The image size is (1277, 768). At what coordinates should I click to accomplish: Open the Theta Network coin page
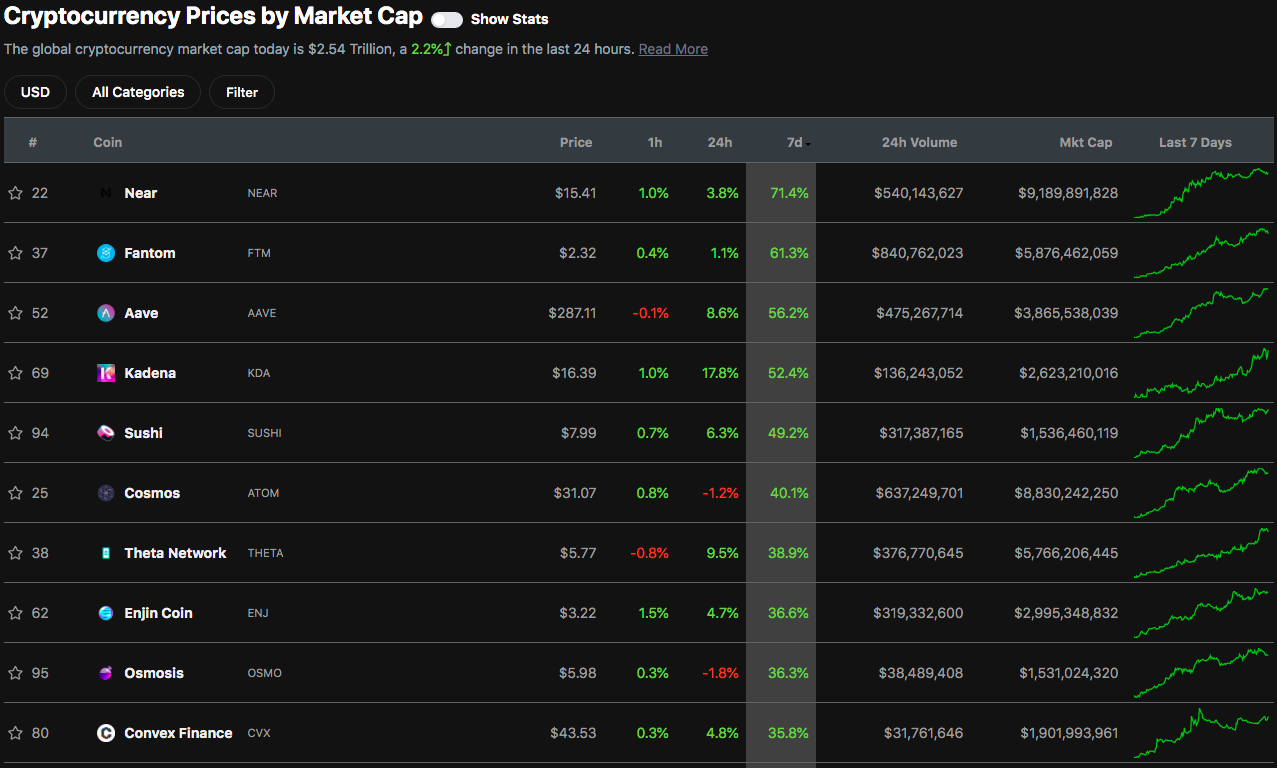(175, 553)
